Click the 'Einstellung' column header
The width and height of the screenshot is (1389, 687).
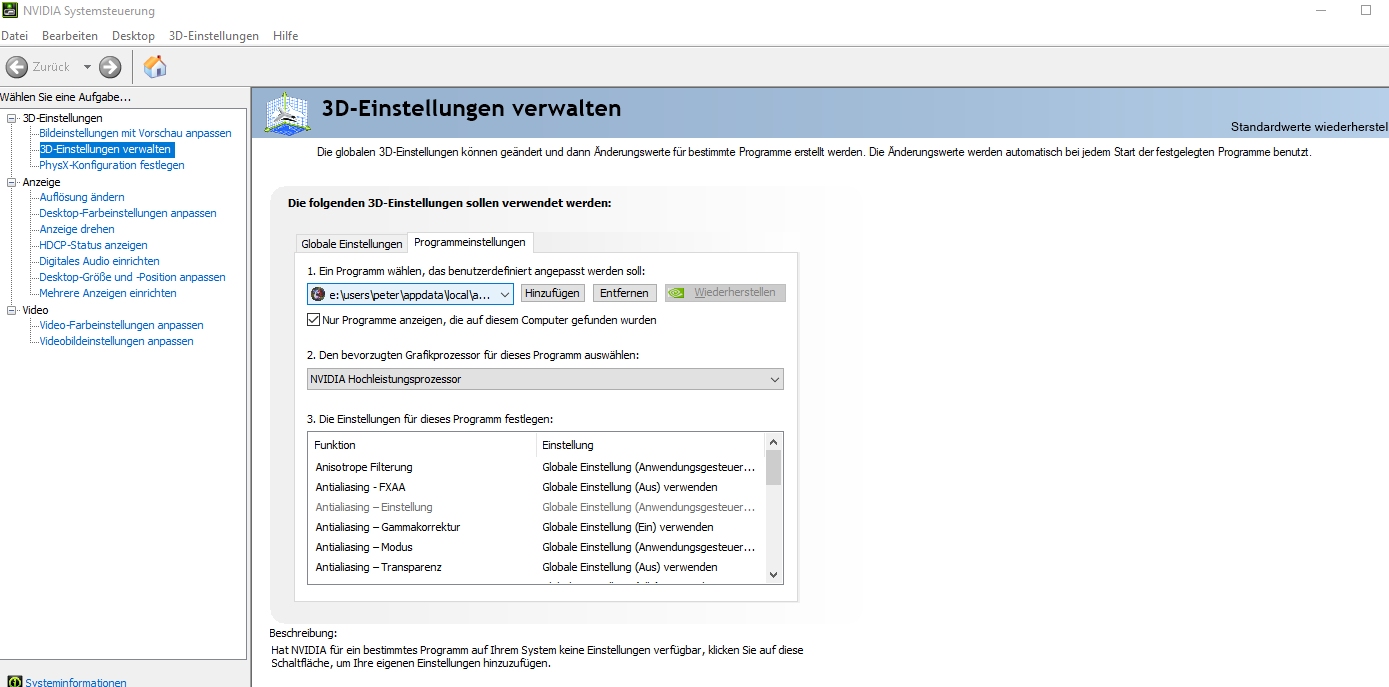click(x=651, y=445)
